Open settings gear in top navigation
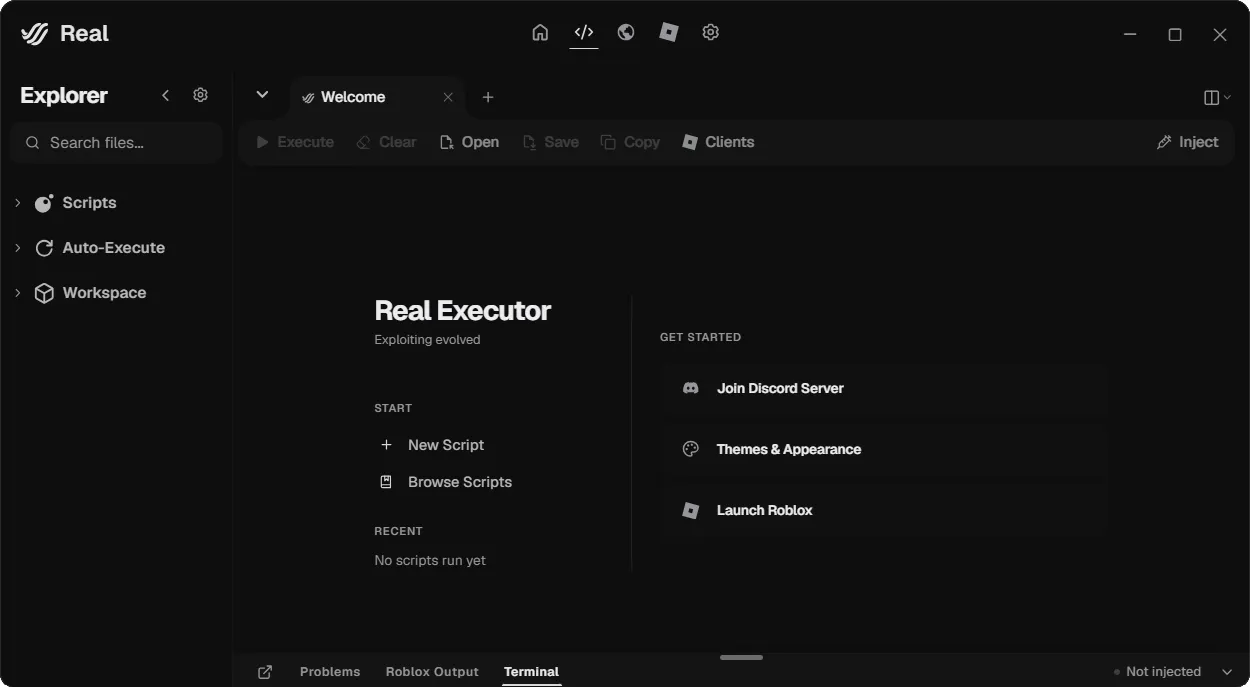The width and height of the screenshot is (1250, 687). (x=711, y=32)
